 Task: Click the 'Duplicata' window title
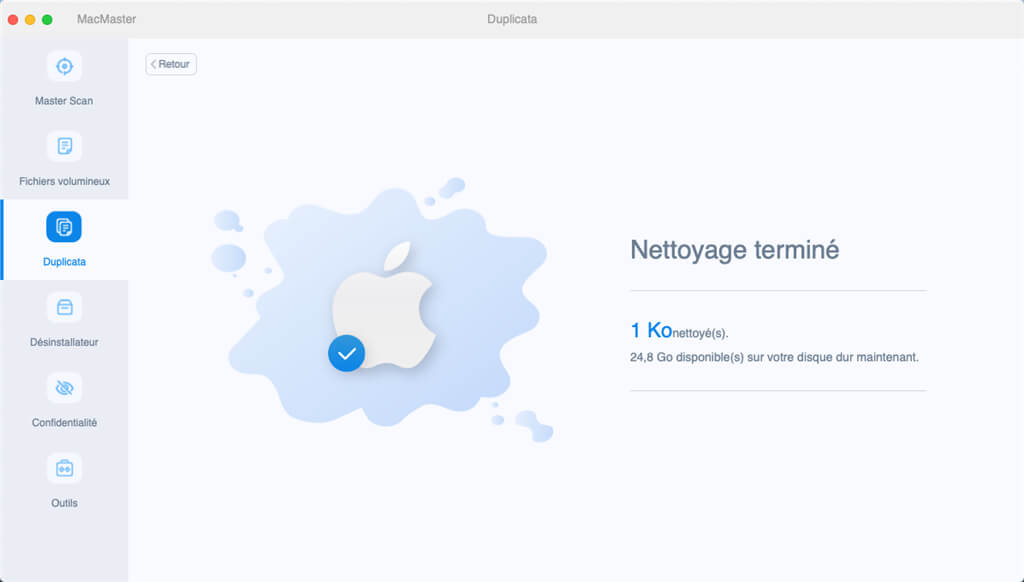coord(512,19)
